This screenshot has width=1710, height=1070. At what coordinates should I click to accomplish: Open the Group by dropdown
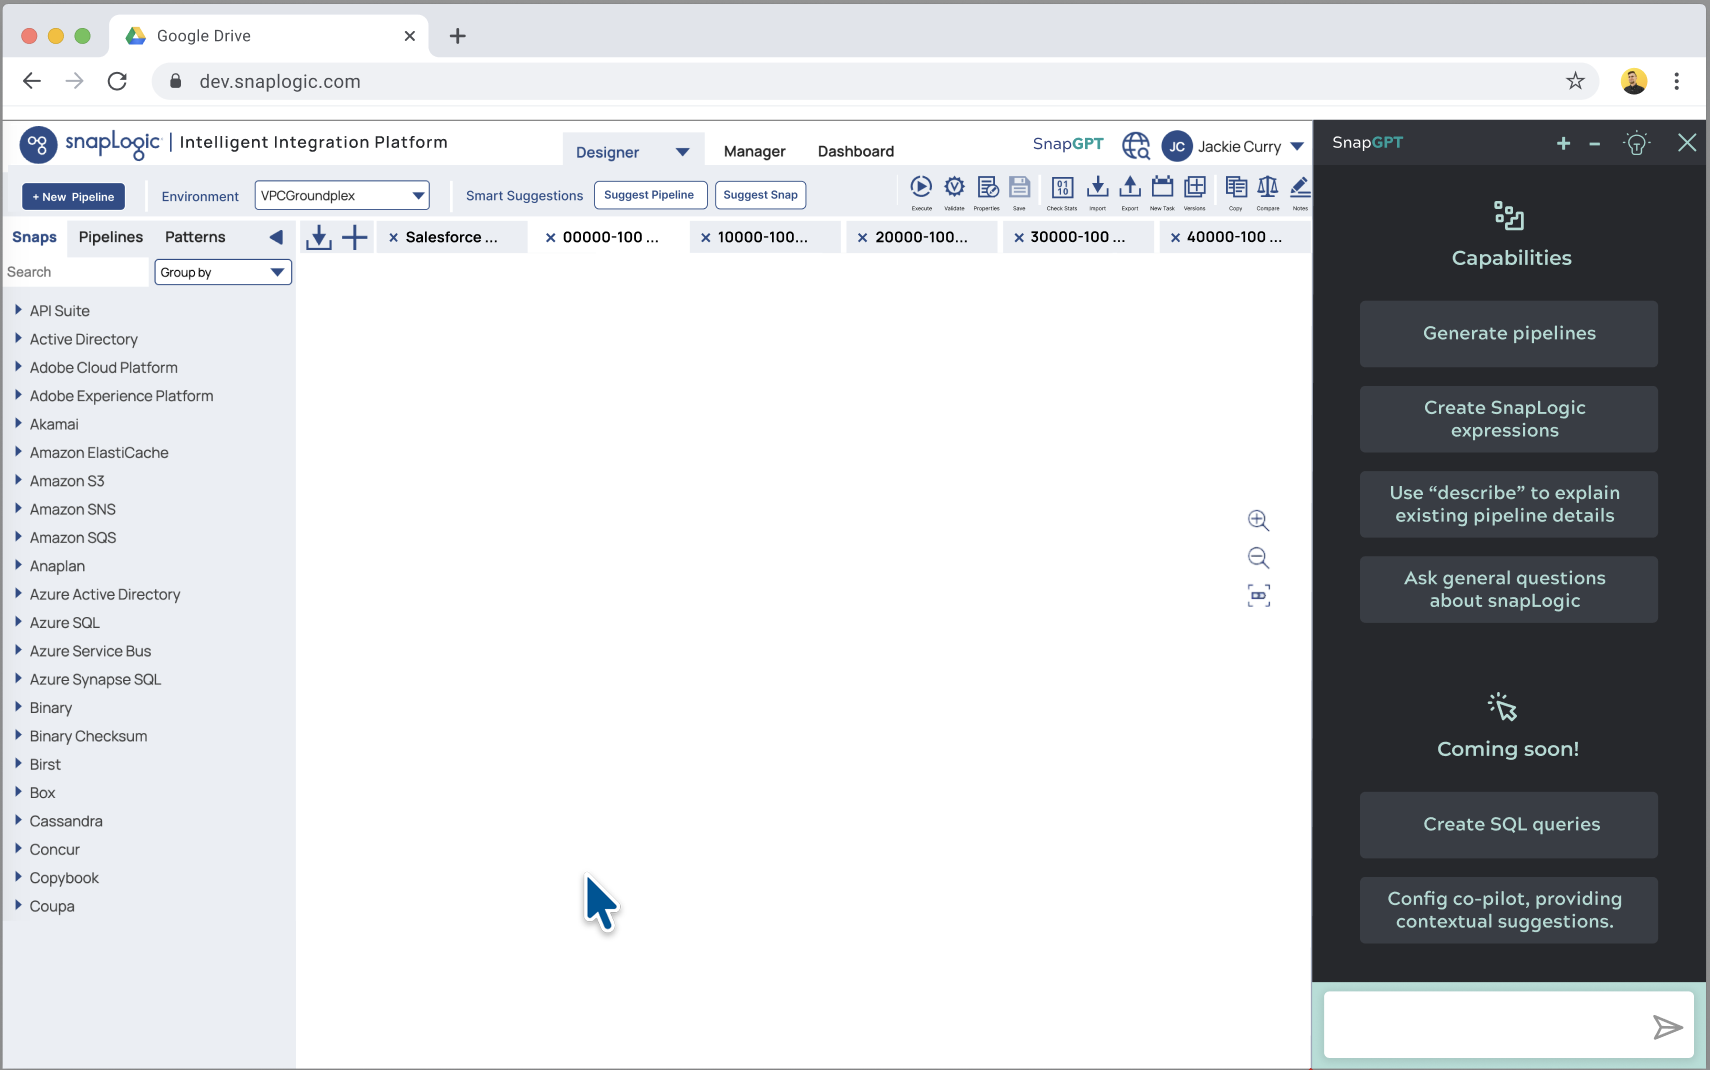click(223, 272)
